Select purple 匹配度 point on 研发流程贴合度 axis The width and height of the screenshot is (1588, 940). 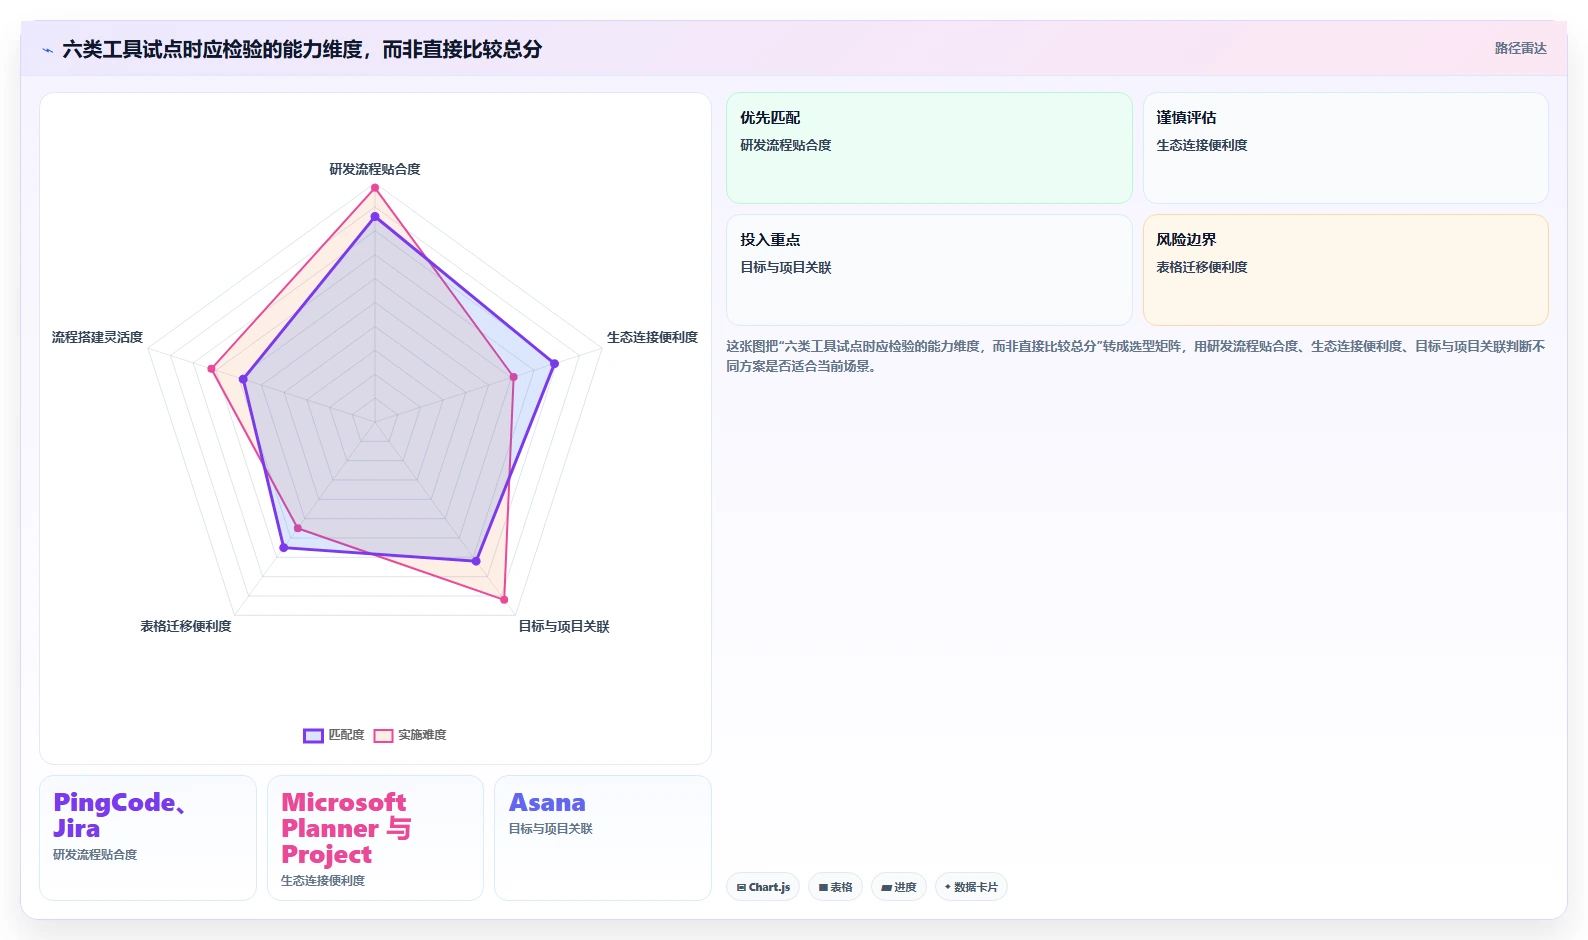[x=375, y=216]
